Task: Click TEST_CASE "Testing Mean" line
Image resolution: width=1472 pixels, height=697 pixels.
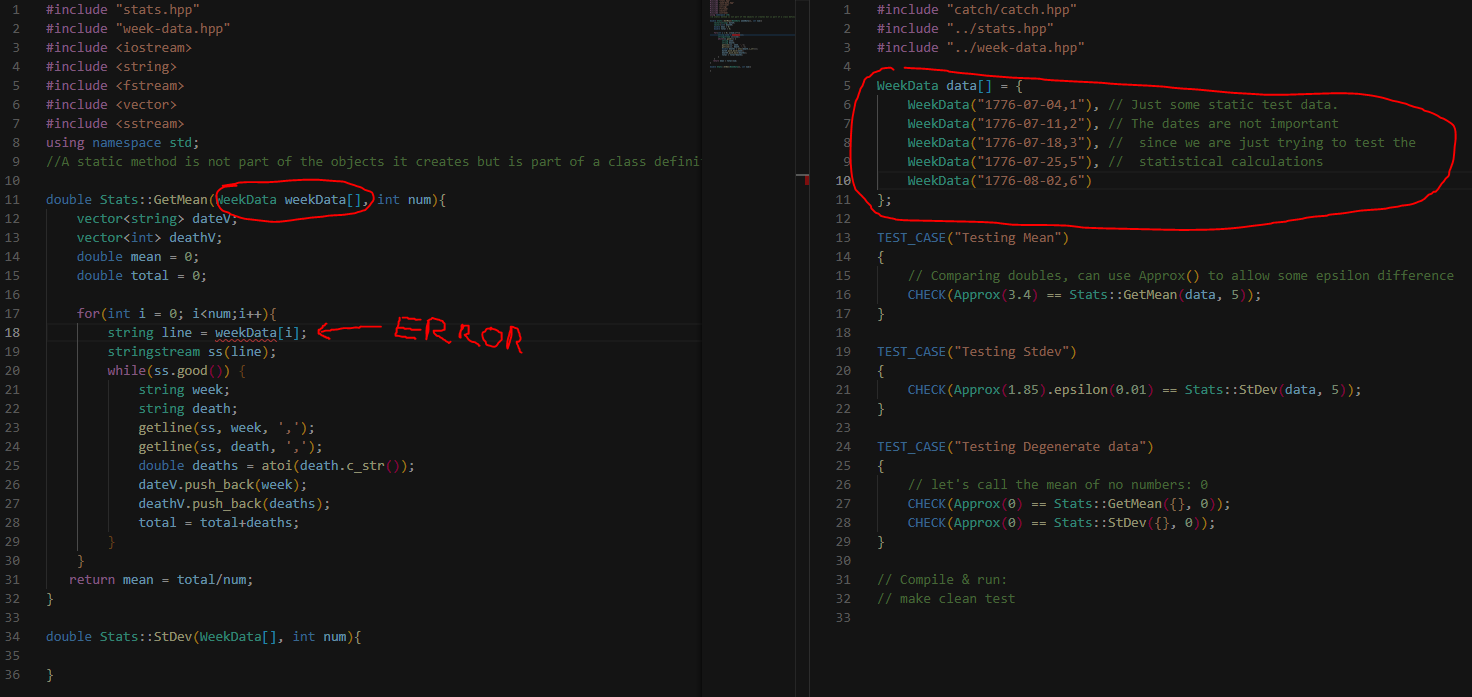Action: pos(973,237)
